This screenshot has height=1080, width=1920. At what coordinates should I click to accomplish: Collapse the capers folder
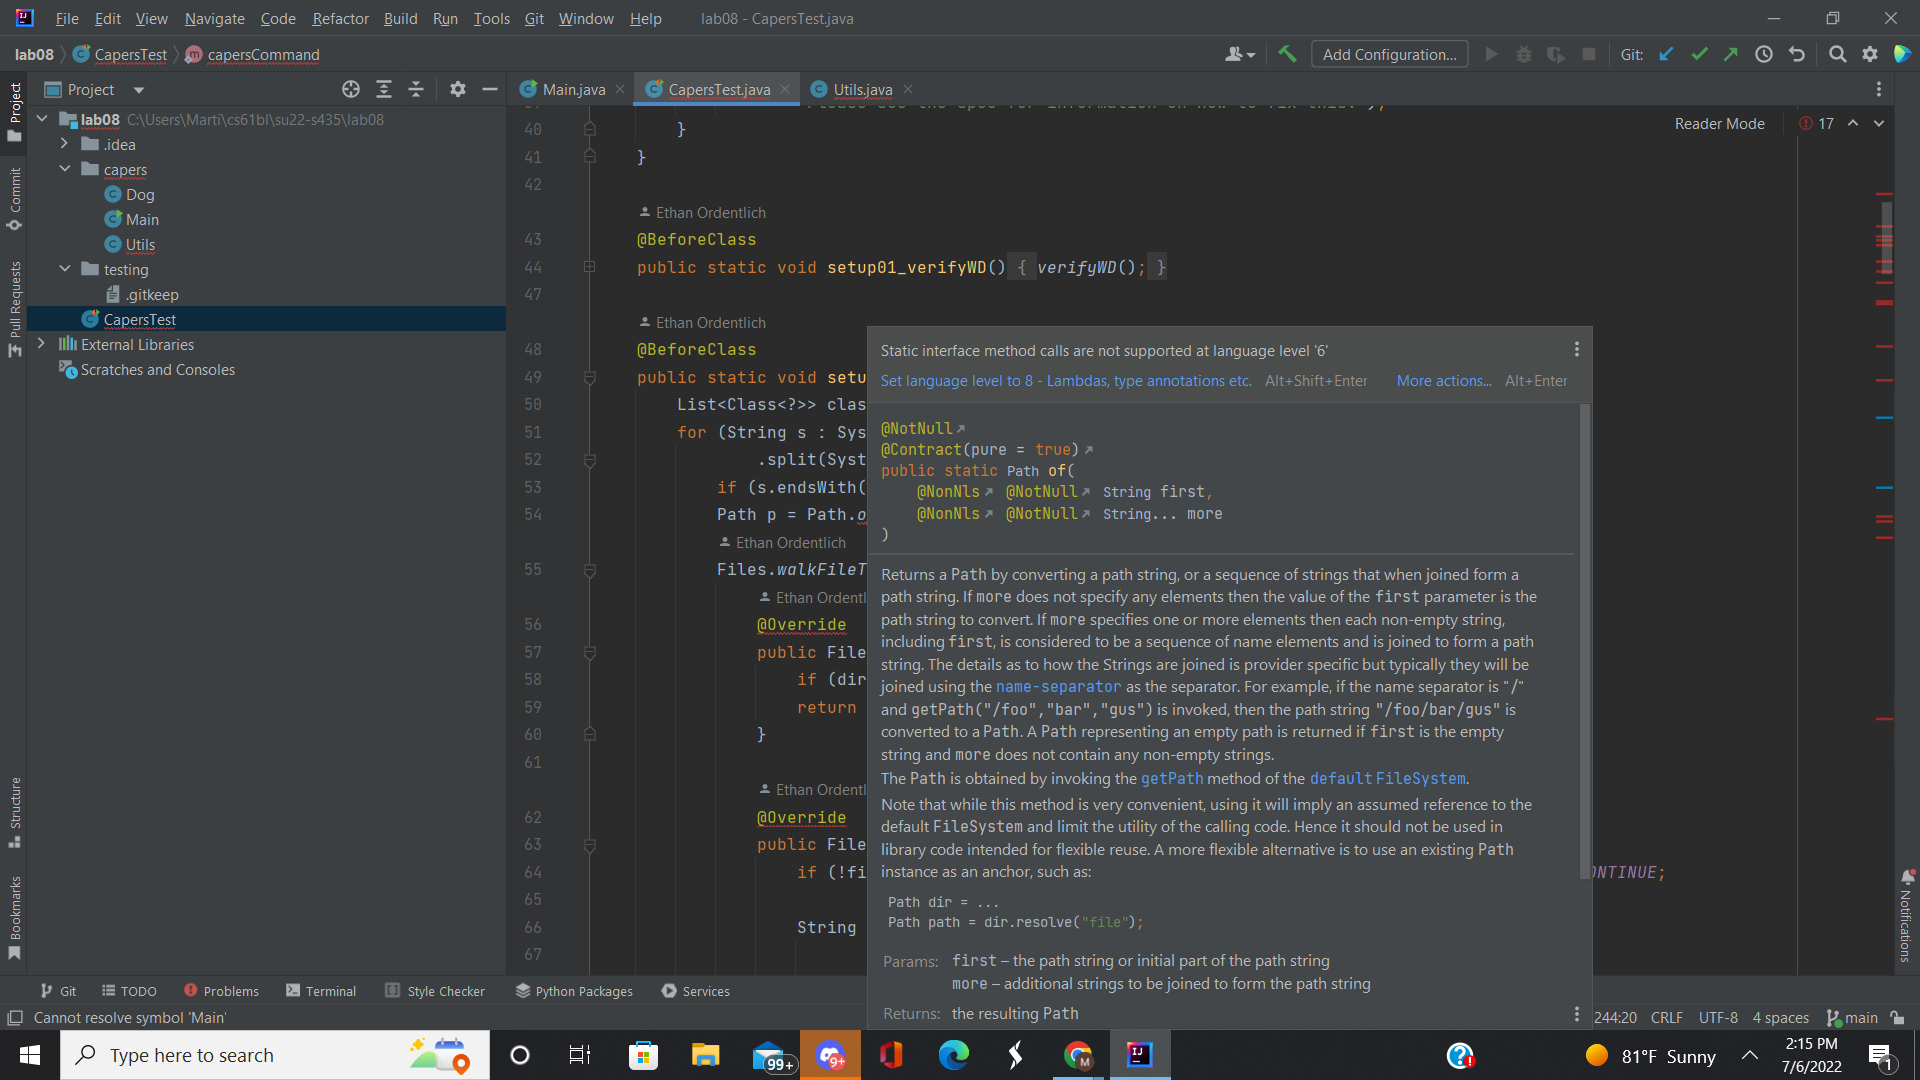pyautogui.click(x=65, y=169)
